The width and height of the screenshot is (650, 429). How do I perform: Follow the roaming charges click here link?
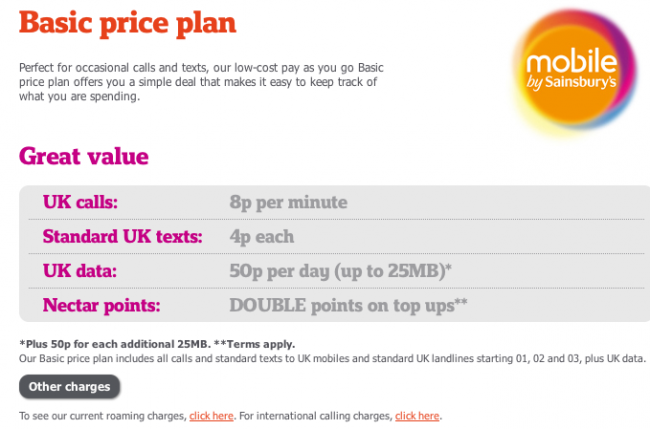[x=211, y=416]
